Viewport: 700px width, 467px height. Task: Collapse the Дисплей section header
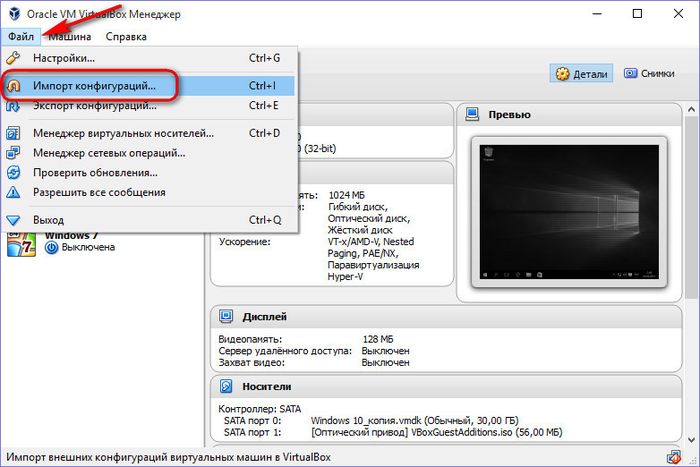pos(266,317)
